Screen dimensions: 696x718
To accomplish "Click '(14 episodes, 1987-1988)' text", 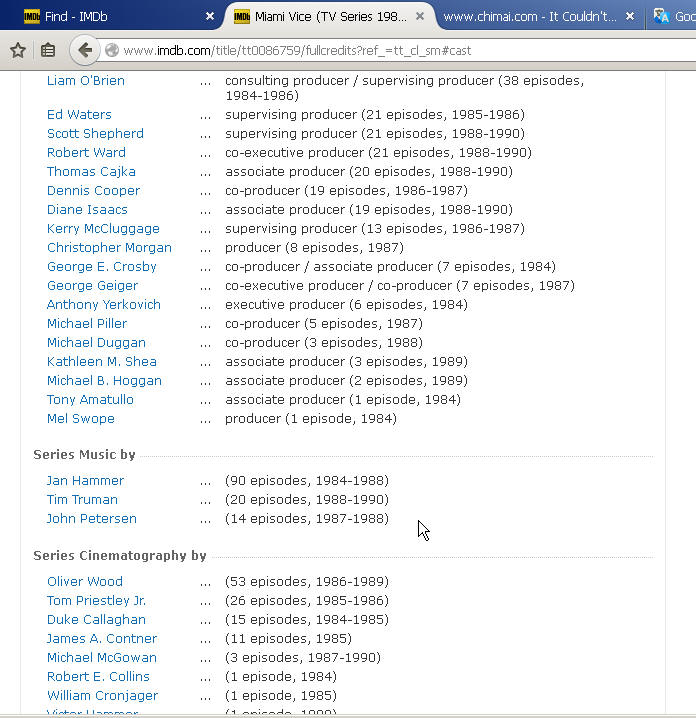I will coord(307,519).
